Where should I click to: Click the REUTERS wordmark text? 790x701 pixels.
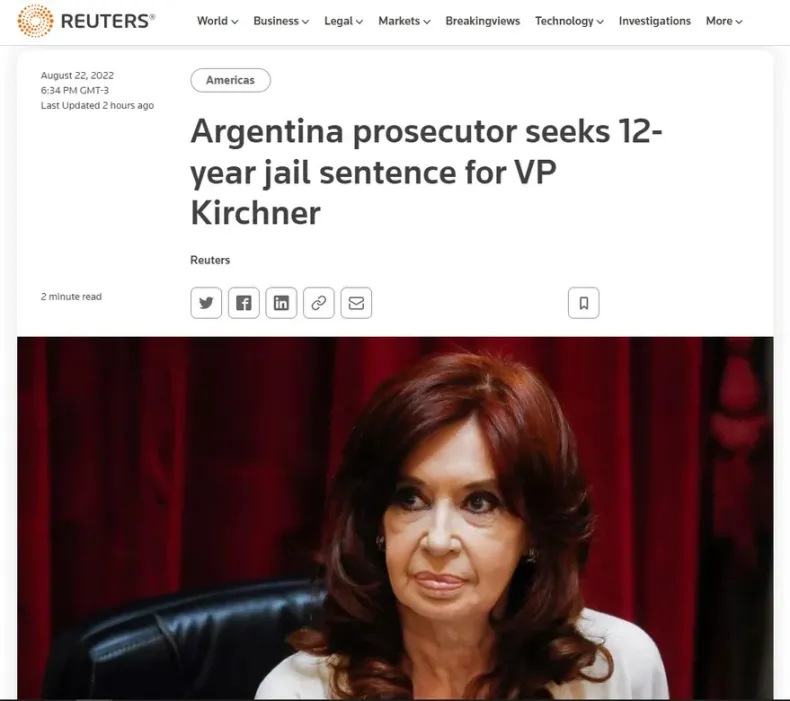[107, 21]
